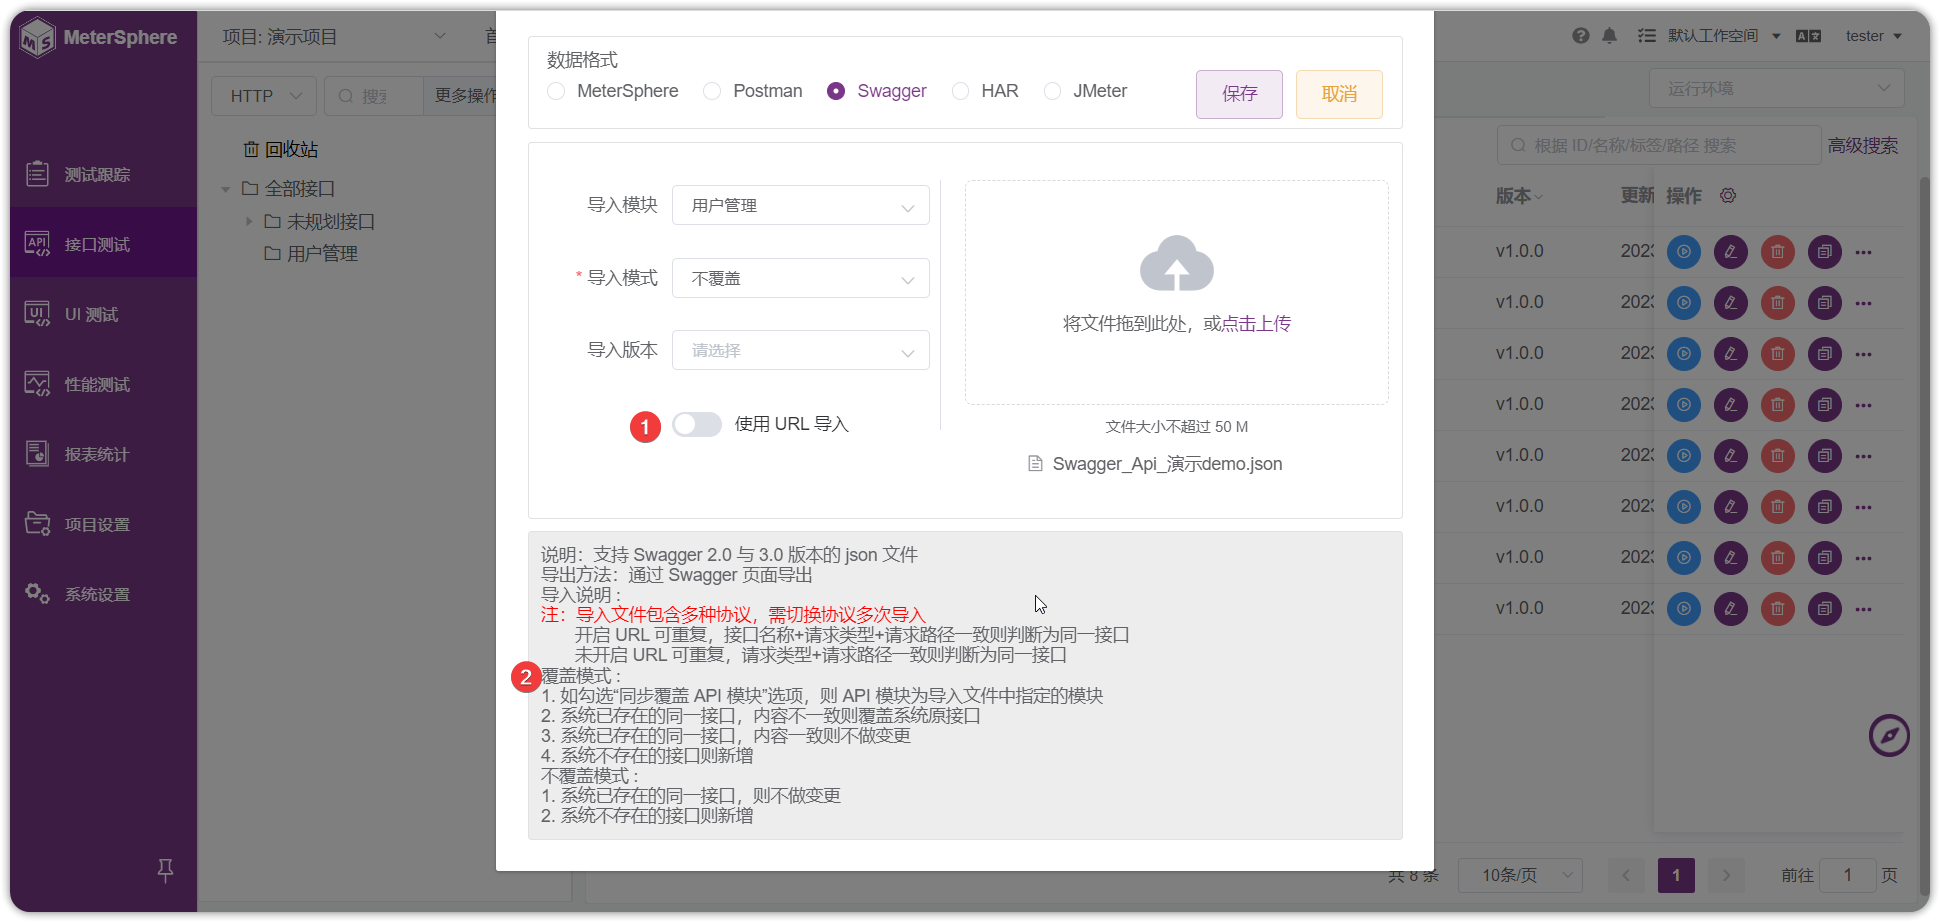Select the JMeter data format radio
This screenshot has width=1940, height=922.
tap(1052, 91)
